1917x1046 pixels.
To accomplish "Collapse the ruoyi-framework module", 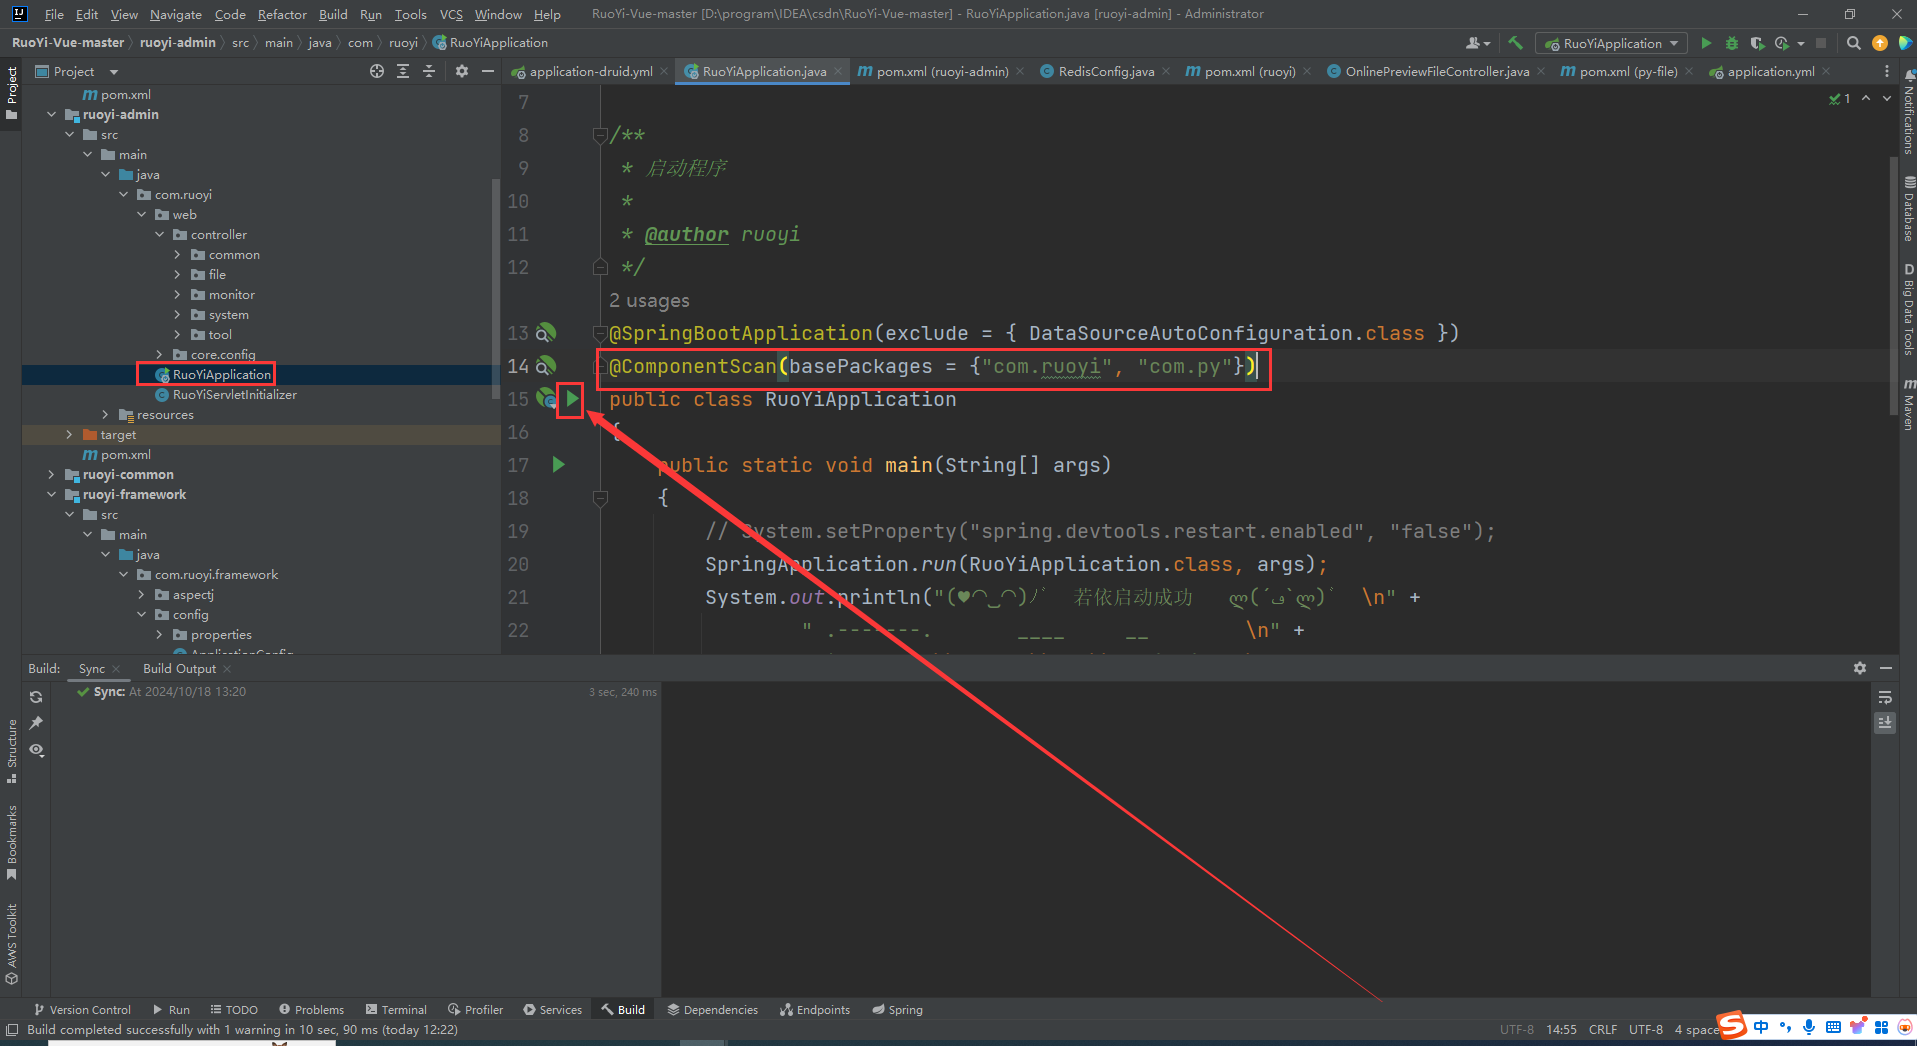I will tap(52, 494).
